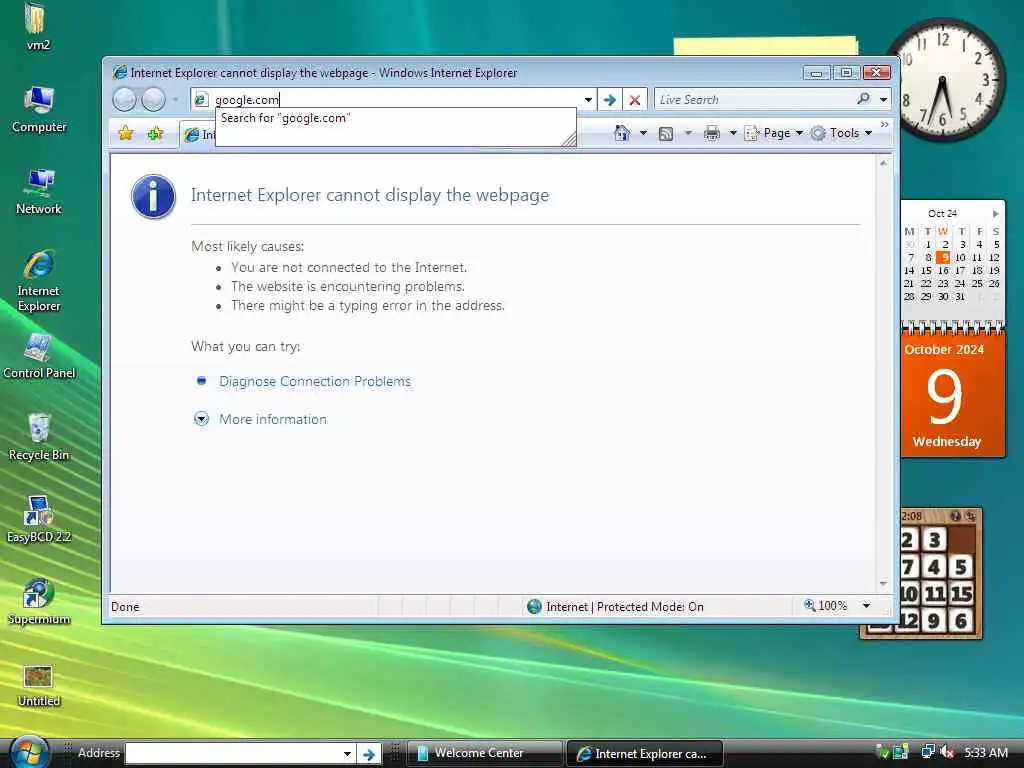This screenshot has height=768, width=1024.
Task: Select day 16 on calendar gadget
Action: click(x=943, y=270)
